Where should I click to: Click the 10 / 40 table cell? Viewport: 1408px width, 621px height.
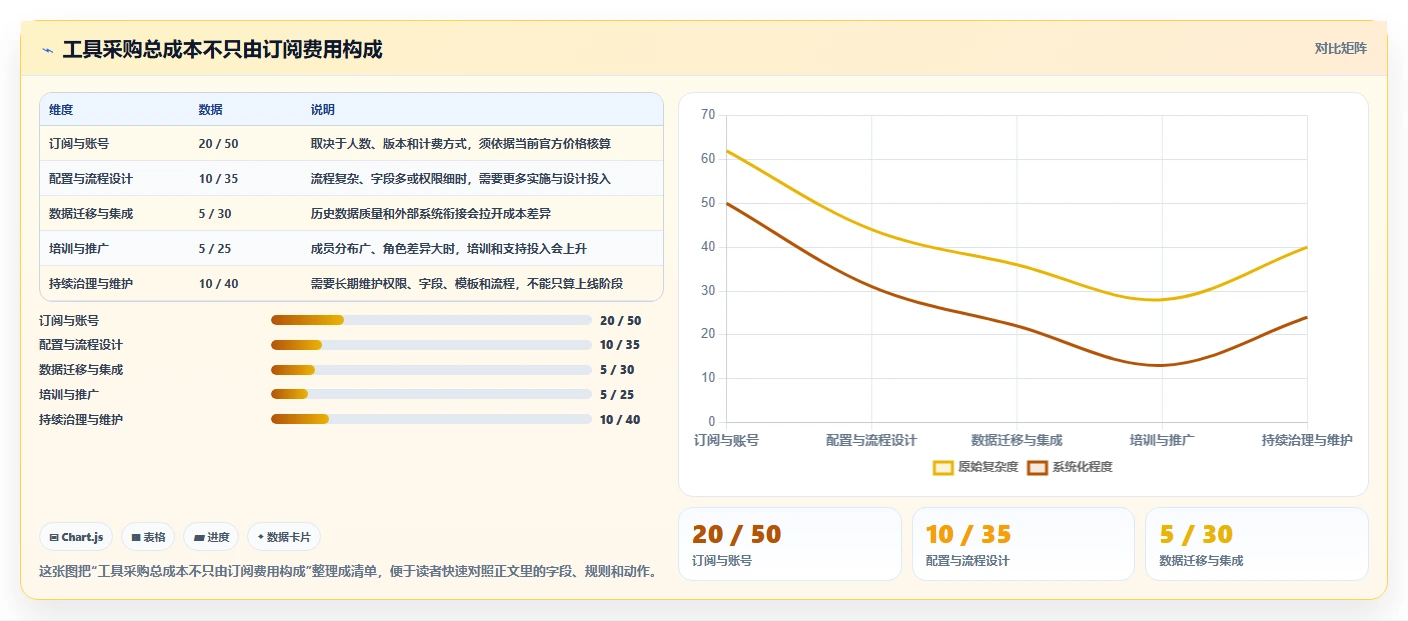pos(219,284)
